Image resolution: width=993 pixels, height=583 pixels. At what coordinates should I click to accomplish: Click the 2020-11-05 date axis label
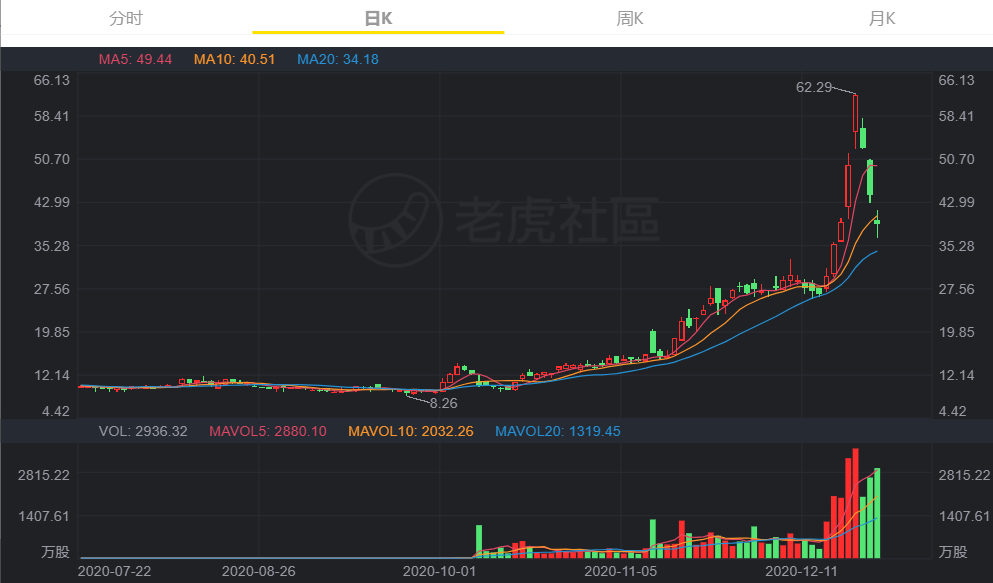pyautogui.click(x=621, y=571)
